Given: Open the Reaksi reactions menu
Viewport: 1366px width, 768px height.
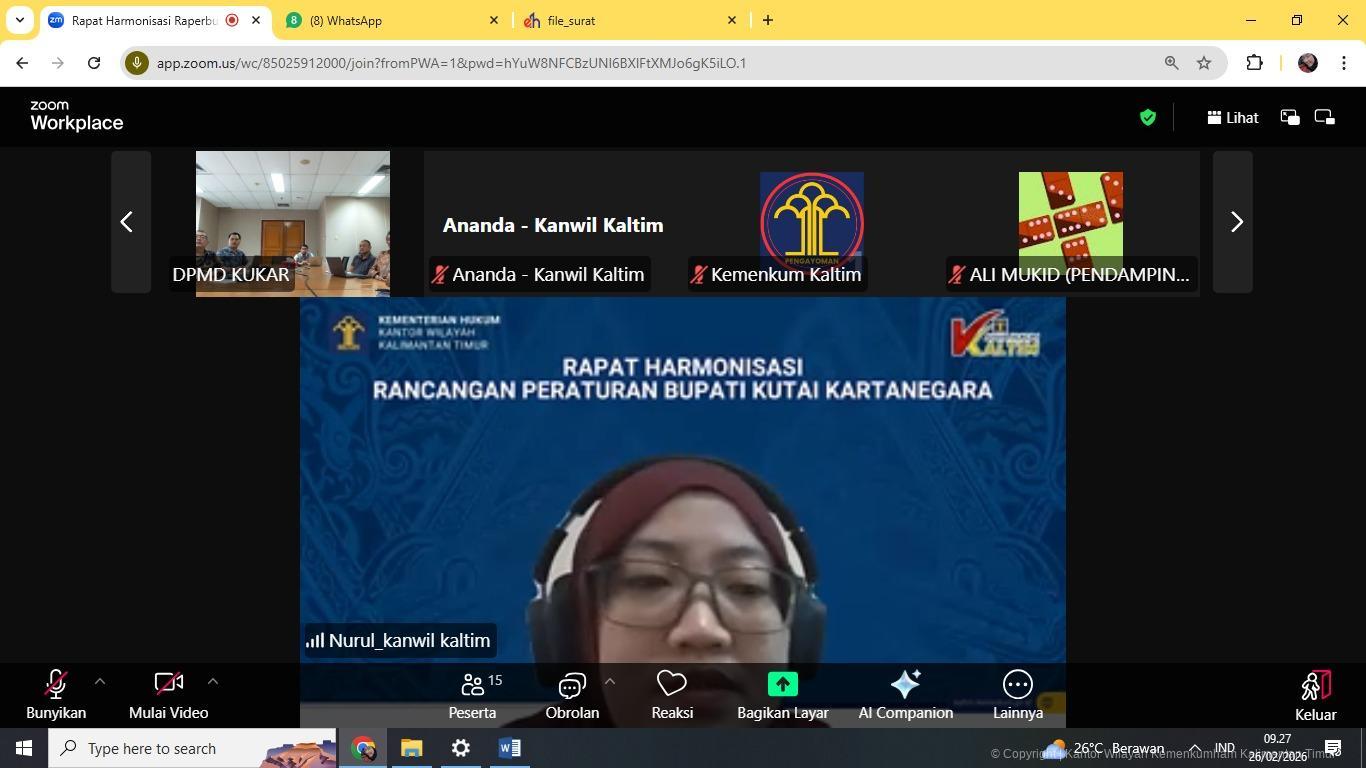Looking at the screenshot, I should 671,694.
